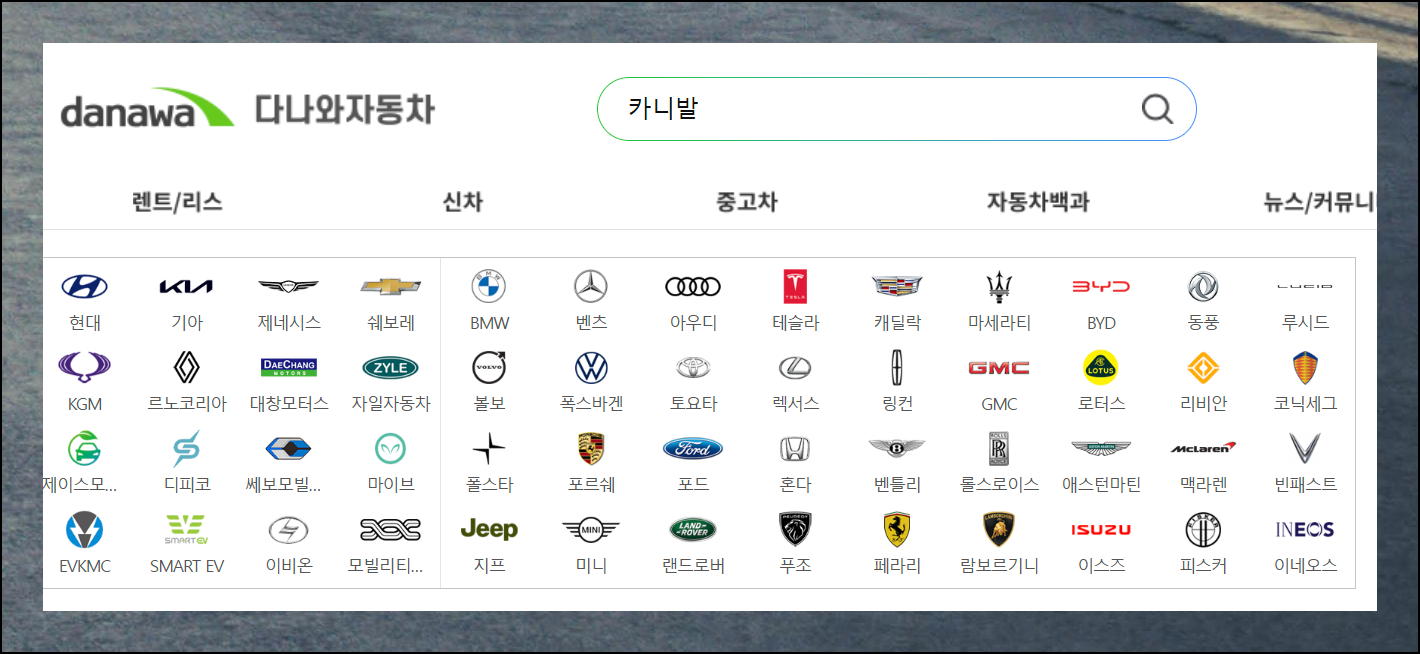The height and width of the screenshot is (654, 1420).
Task: Select the MINI logo icon
Action: click(591, 529)
